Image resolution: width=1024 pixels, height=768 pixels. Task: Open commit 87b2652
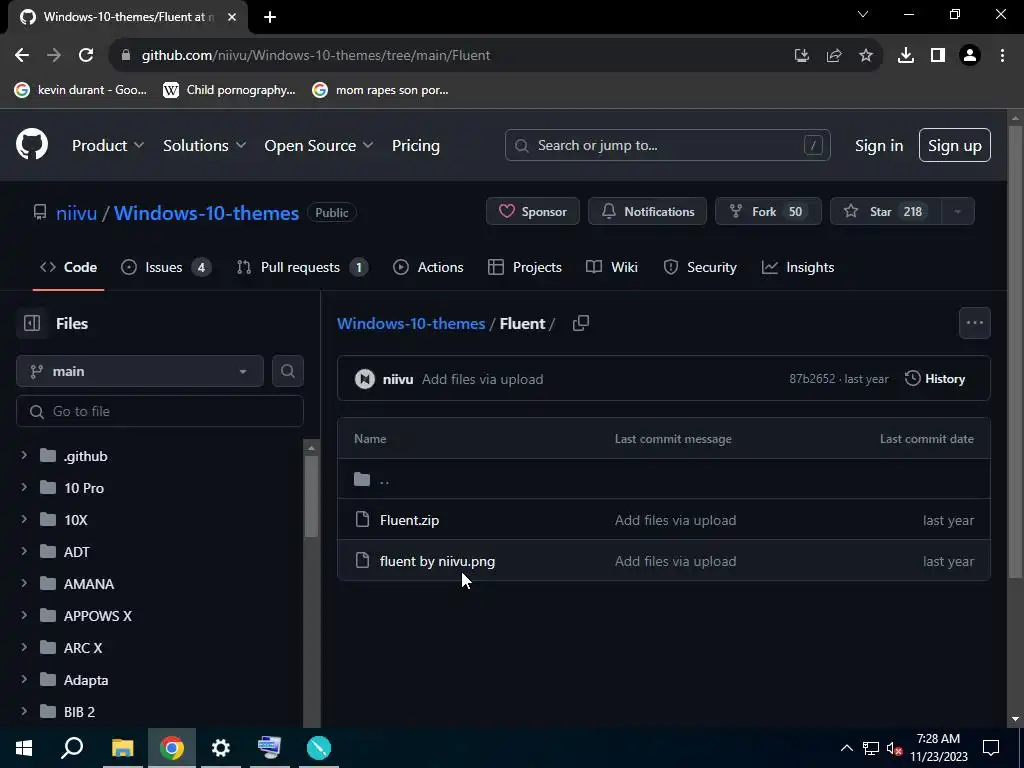point(812,379)
